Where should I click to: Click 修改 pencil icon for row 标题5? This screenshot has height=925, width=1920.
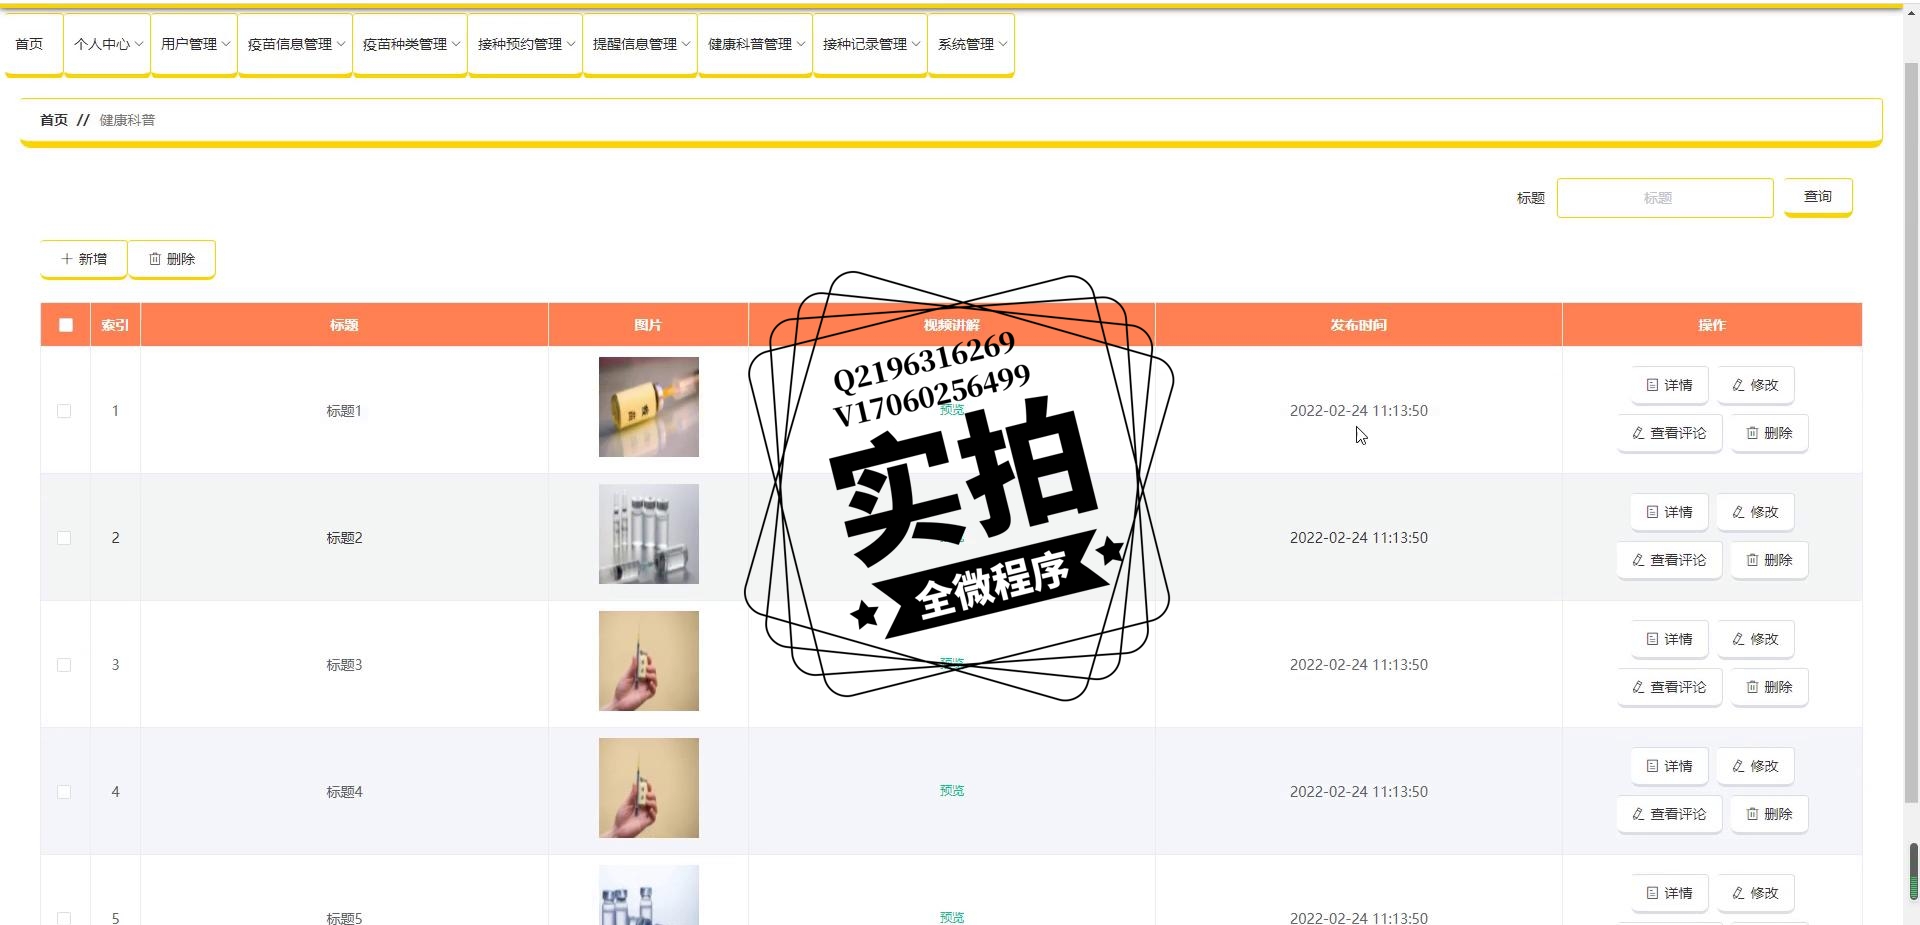click(1738, 893)
